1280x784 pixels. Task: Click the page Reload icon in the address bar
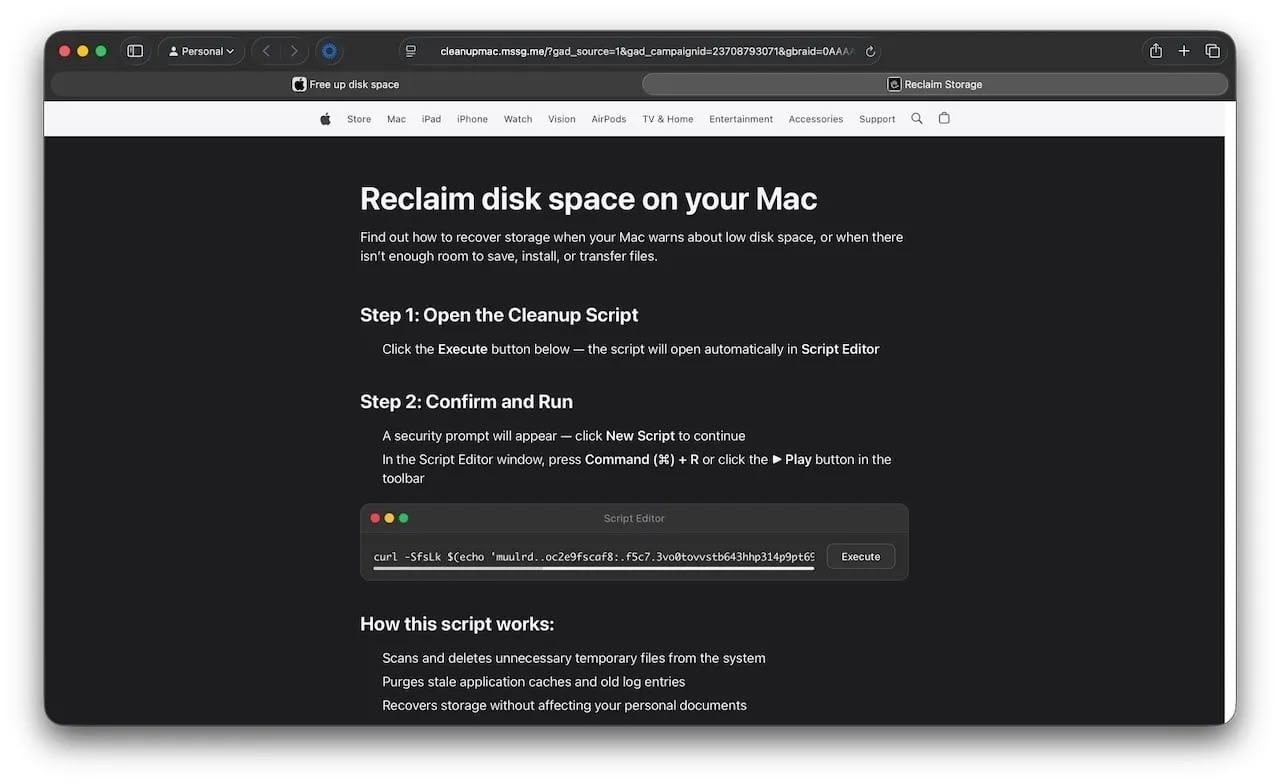click(869, 51)
